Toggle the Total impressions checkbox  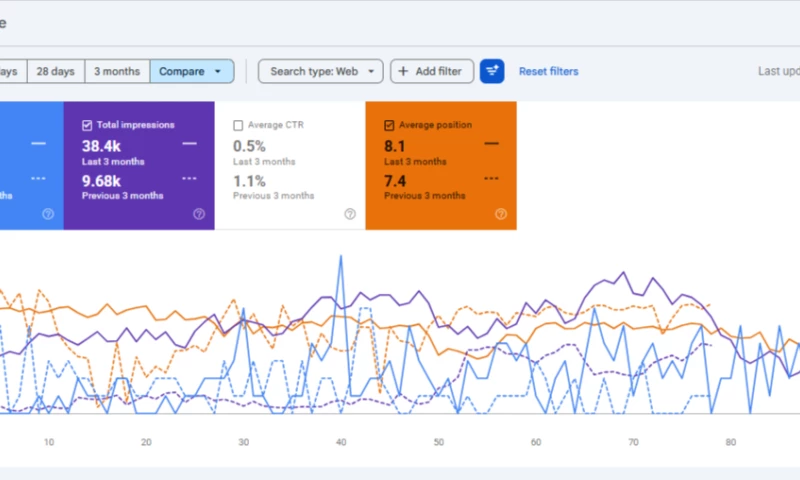[87, 125]
